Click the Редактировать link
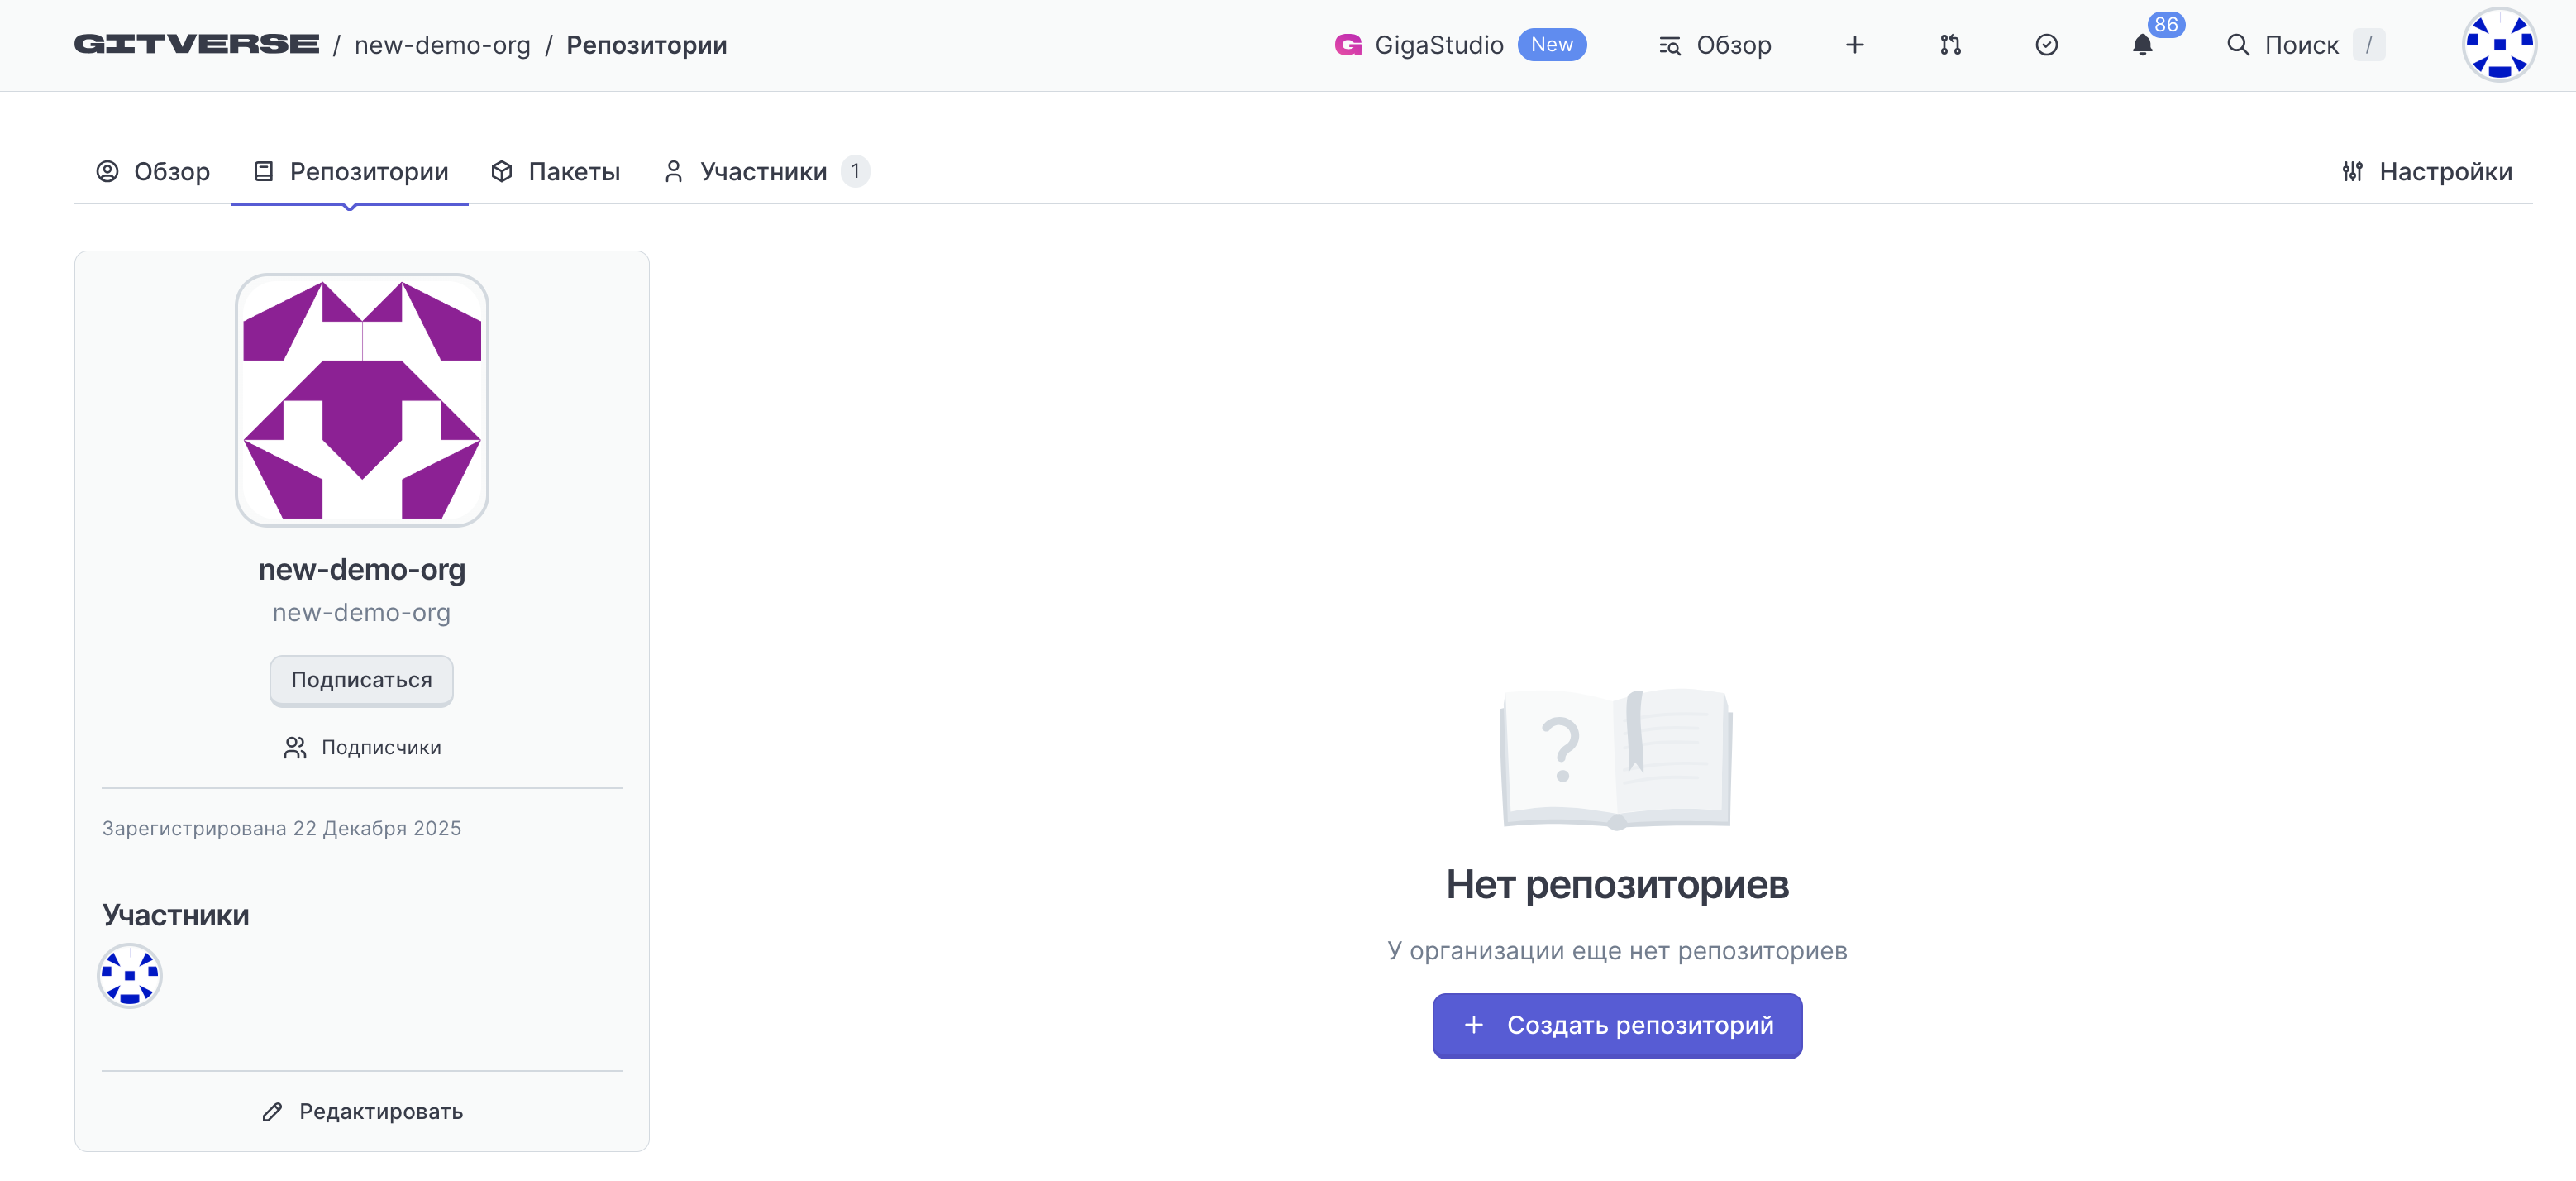2576x1181 pixels. 362,1111
